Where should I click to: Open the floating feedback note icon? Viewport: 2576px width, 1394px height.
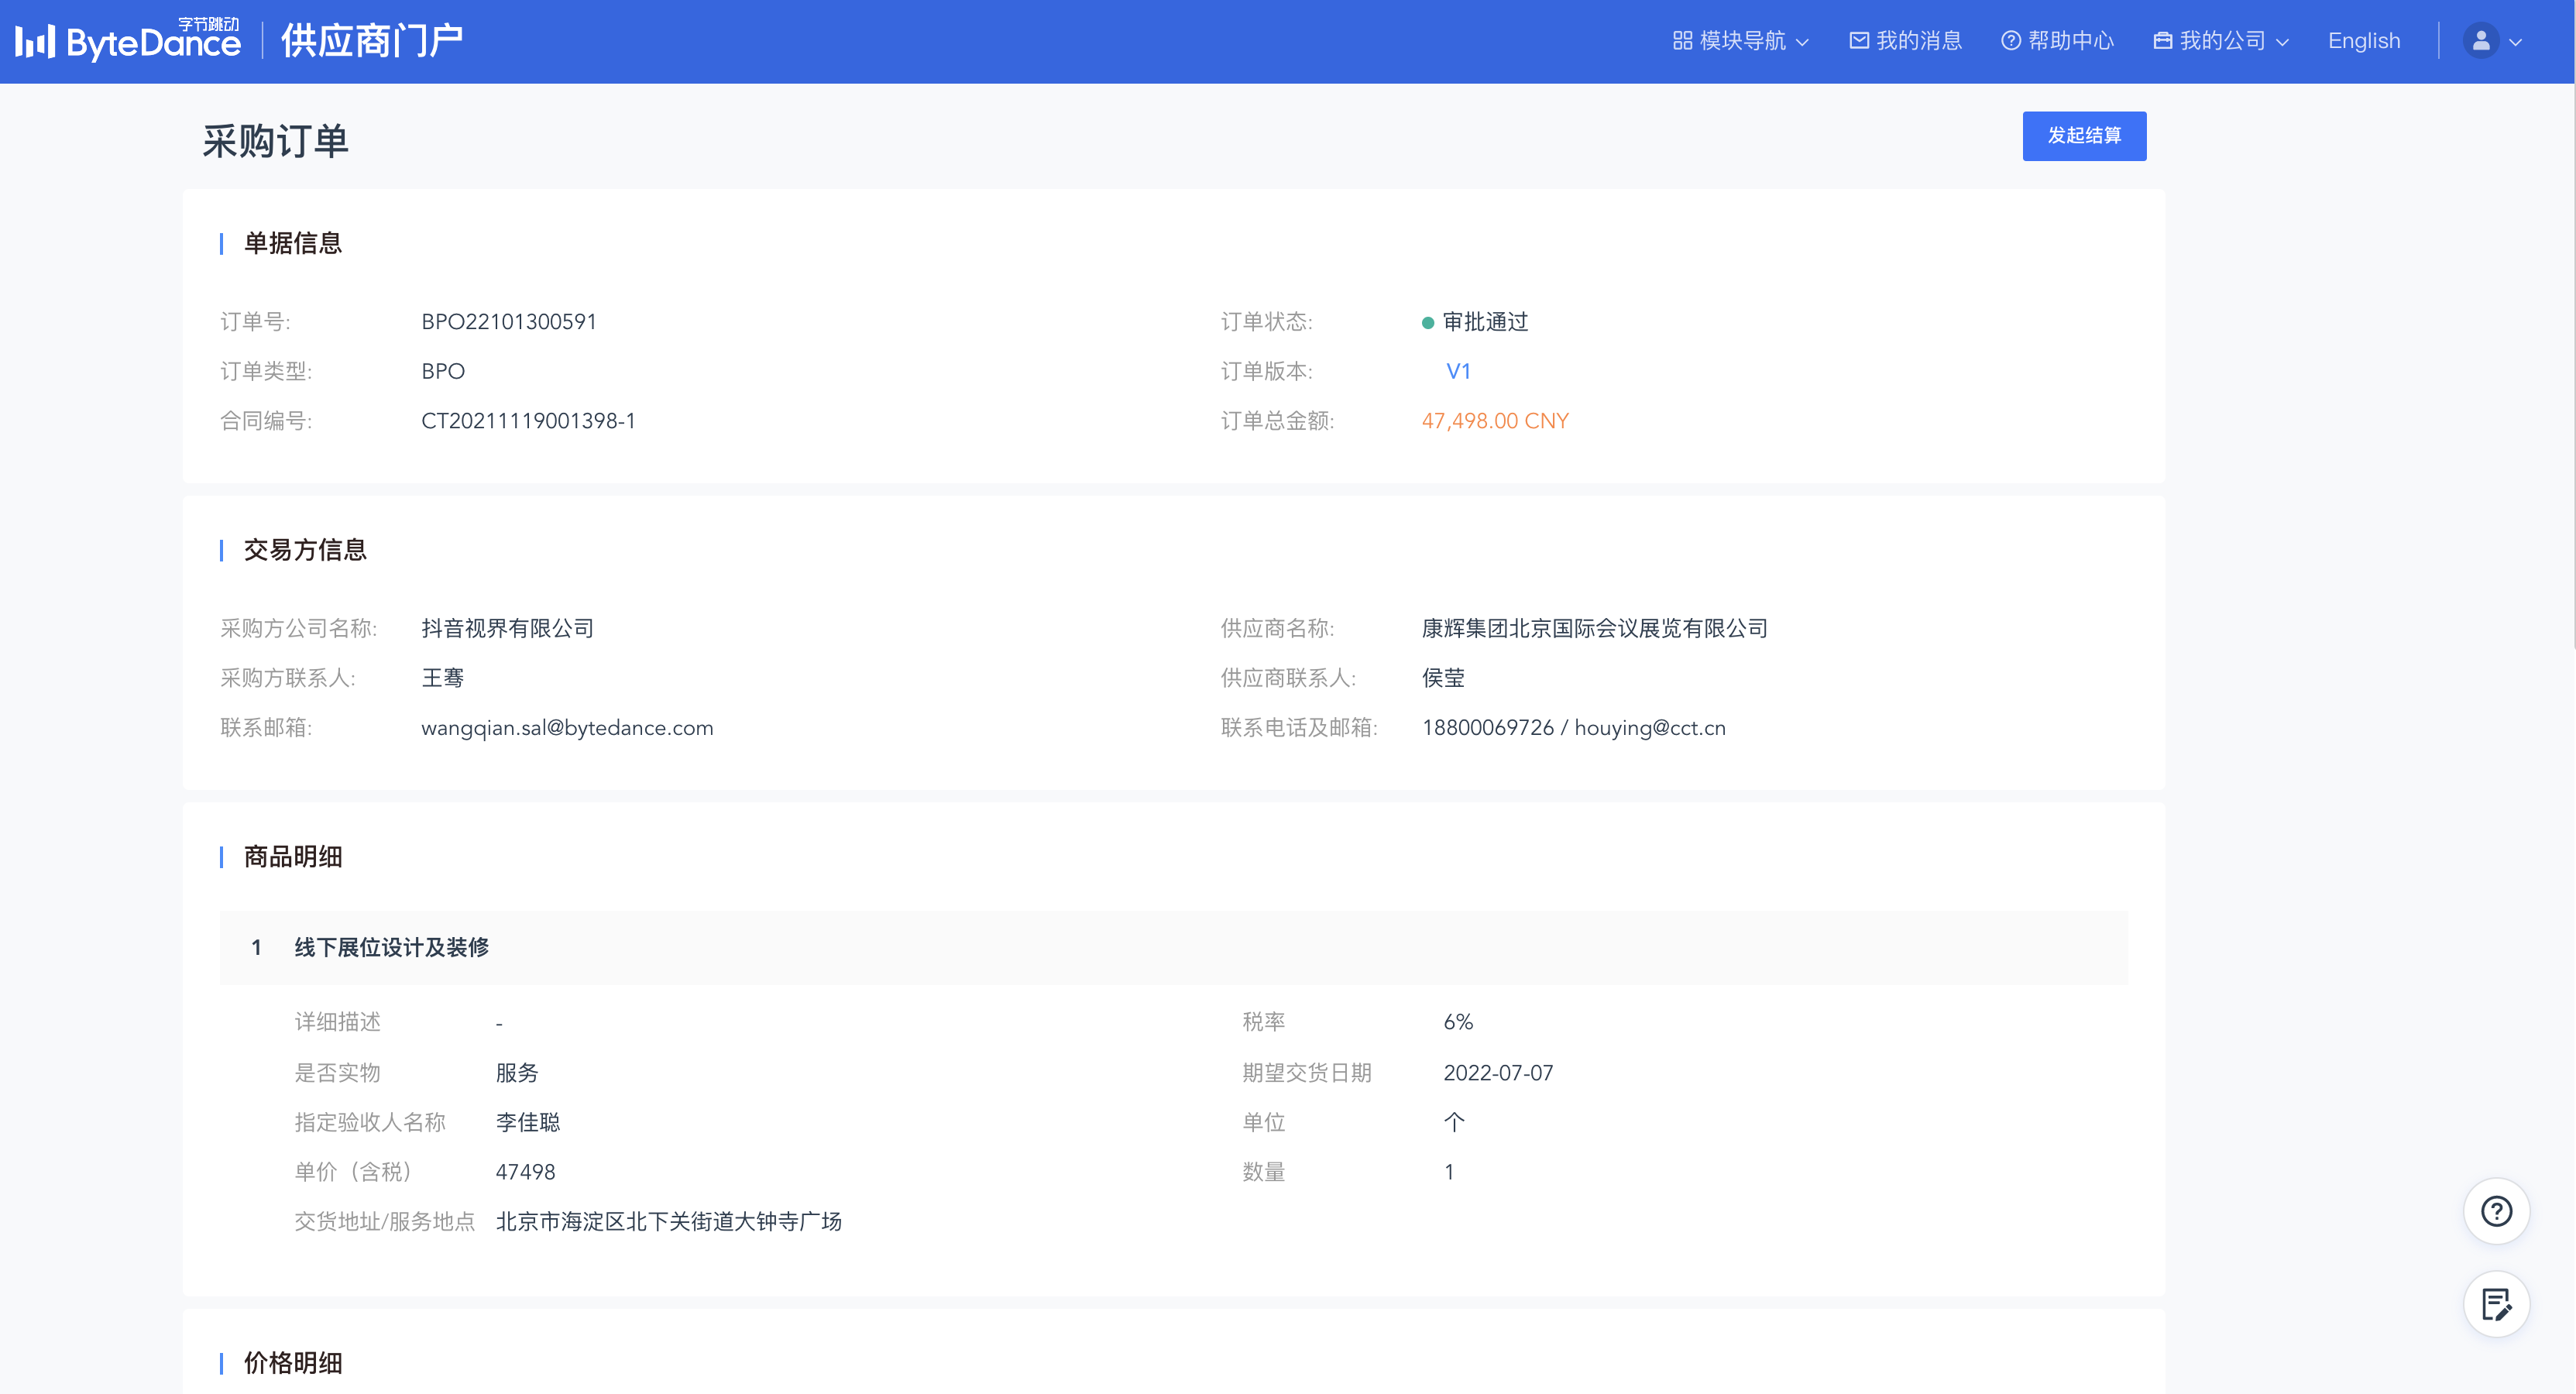[x=2496, y=1304]
